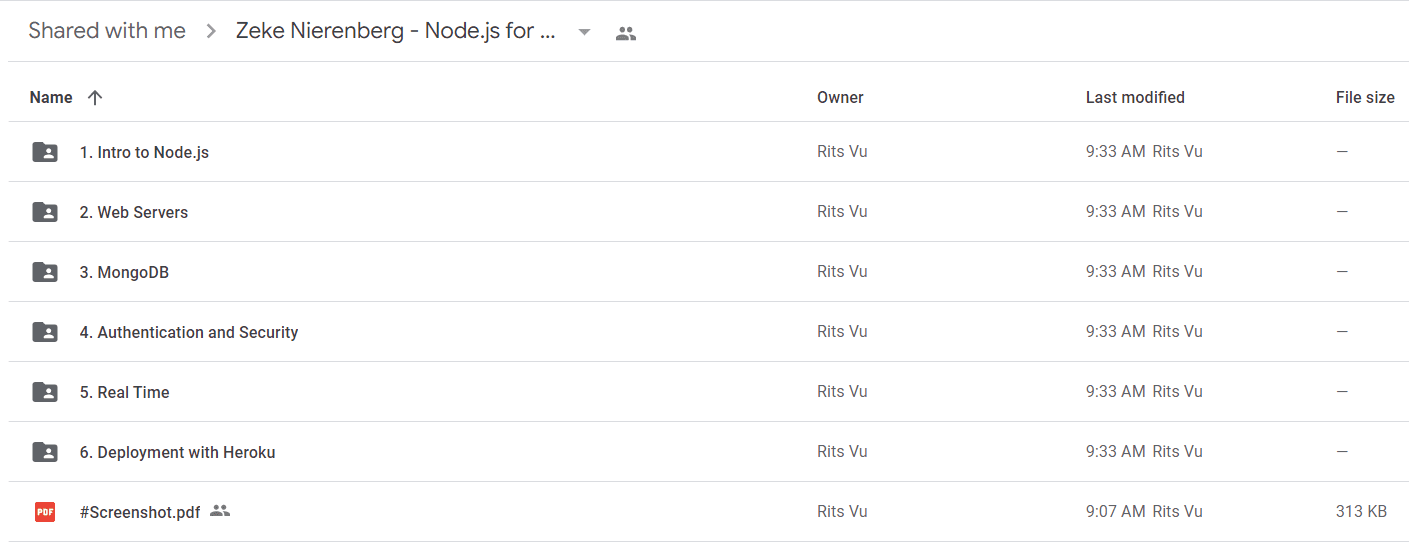This screenshot has height=543, width=1409.
Task: Click the shared folder icon beside MongoDB
Action: click(x=45, y=272)
